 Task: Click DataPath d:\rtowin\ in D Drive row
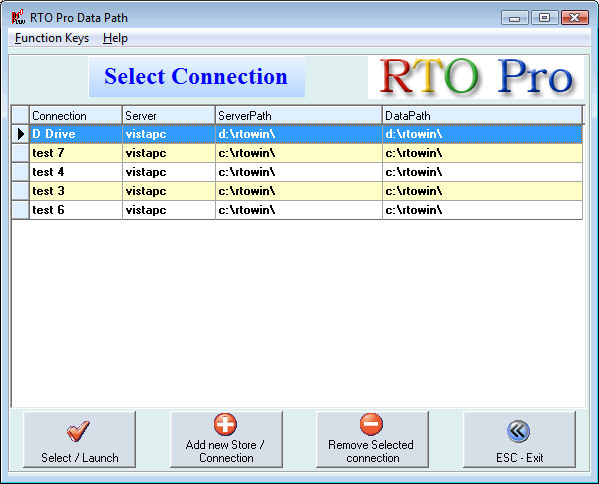click(x=482, y=134)
